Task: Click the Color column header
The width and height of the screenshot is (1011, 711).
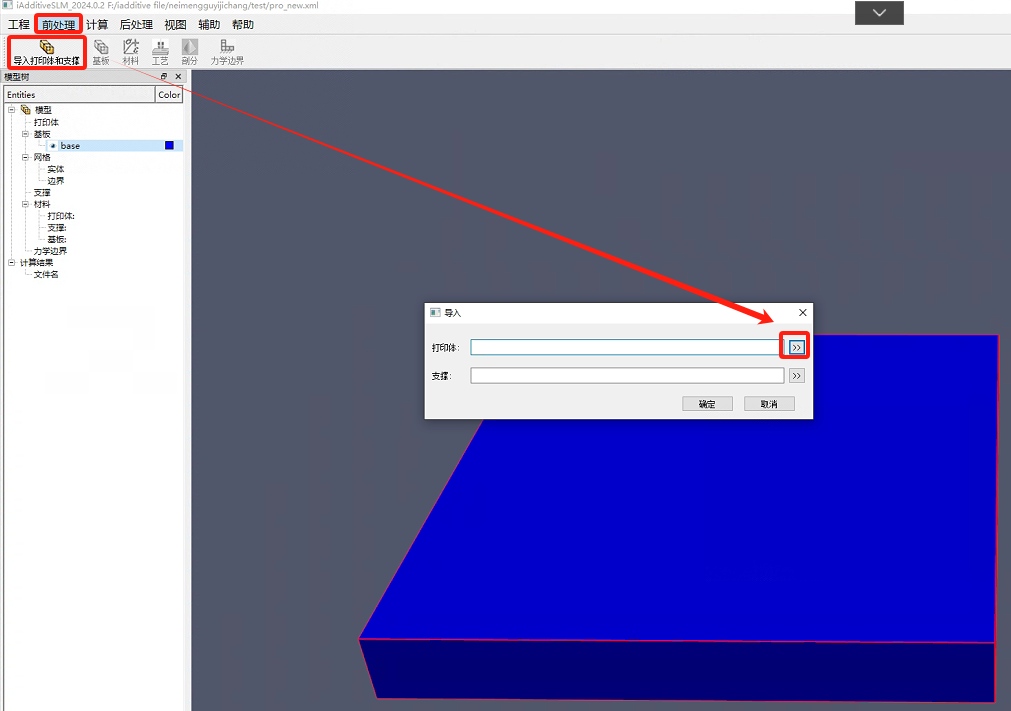Action: [x=169, y=95]
